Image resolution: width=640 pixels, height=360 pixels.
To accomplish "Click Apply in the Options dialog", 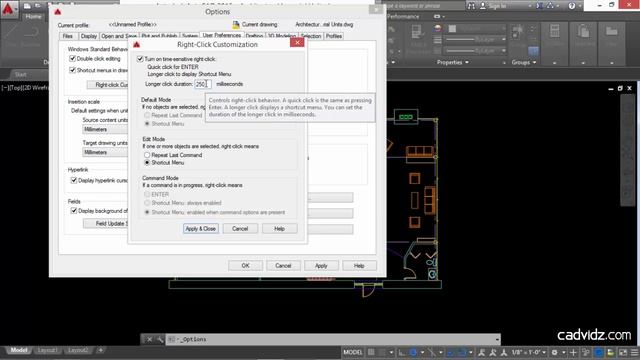I will (x=321, y=266).
